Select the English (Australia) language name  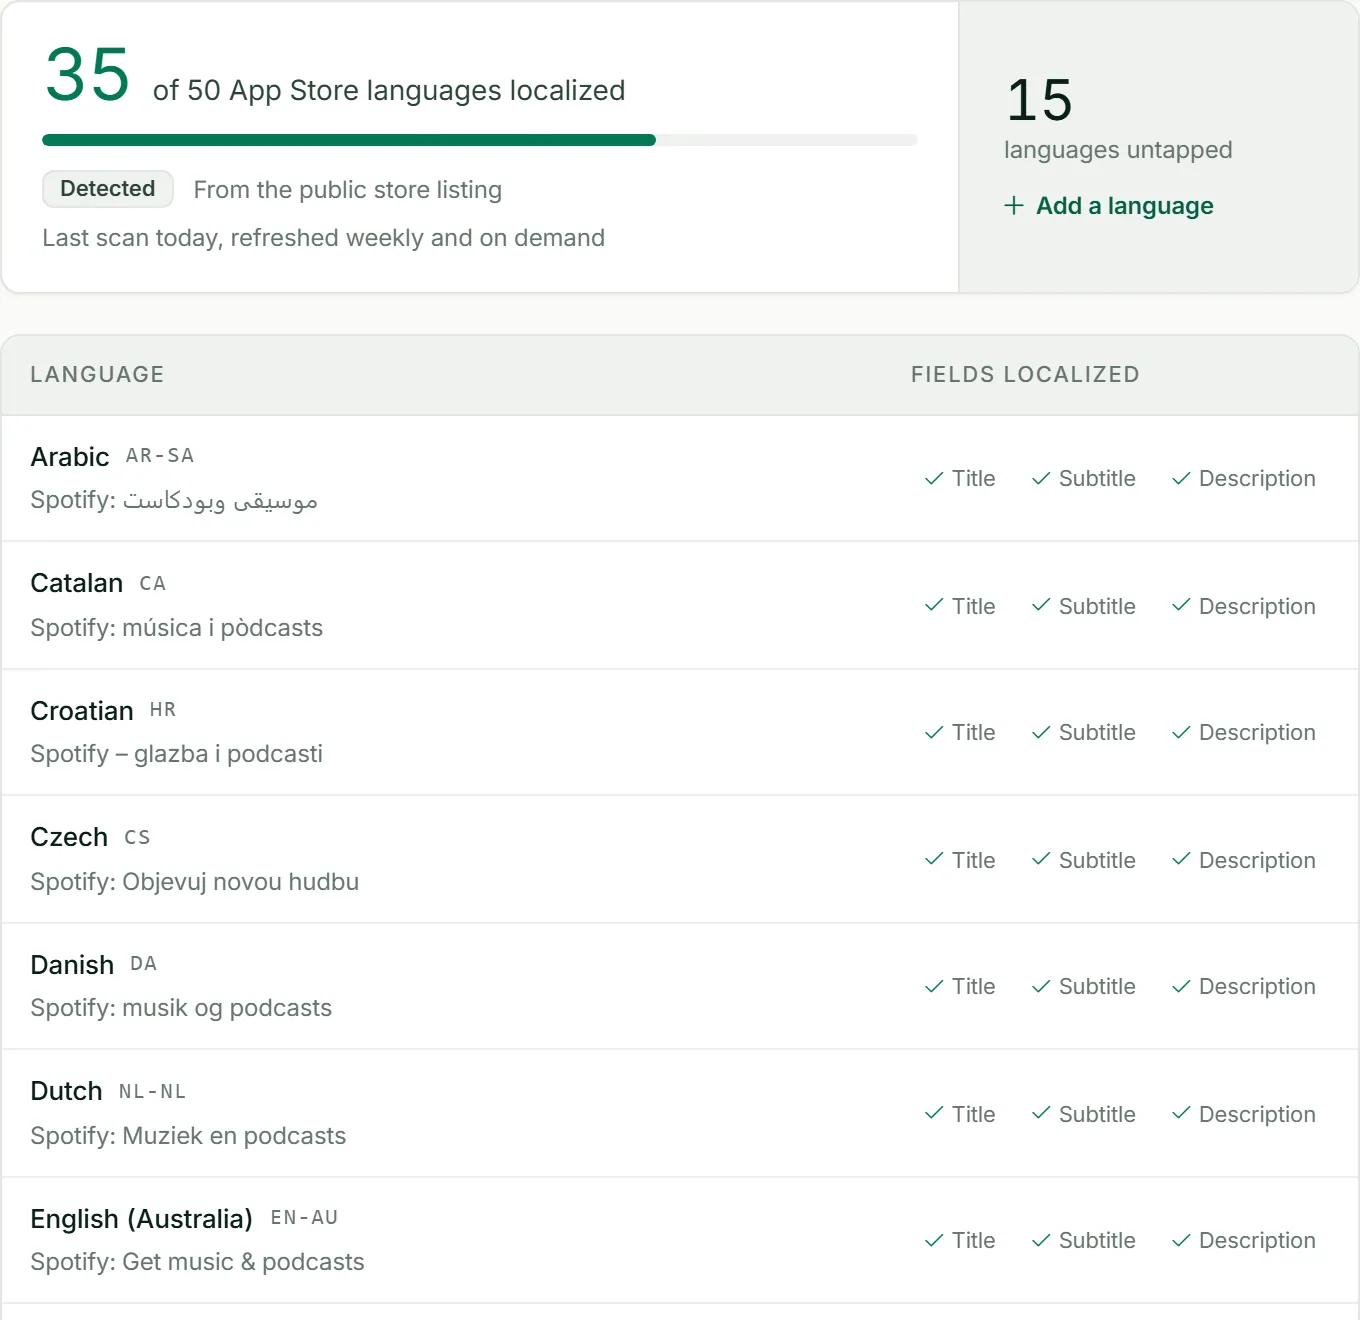141,1219
